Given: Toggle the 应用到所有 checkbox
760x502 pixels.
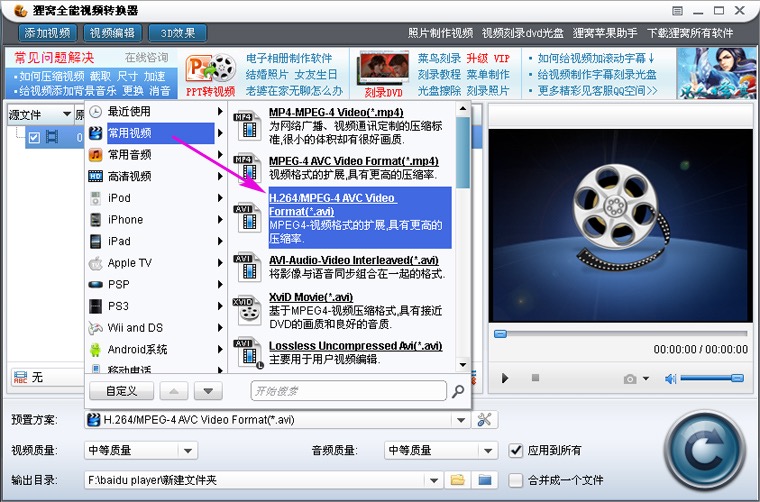Looking at the screenshot, I should tap(515, 450).
